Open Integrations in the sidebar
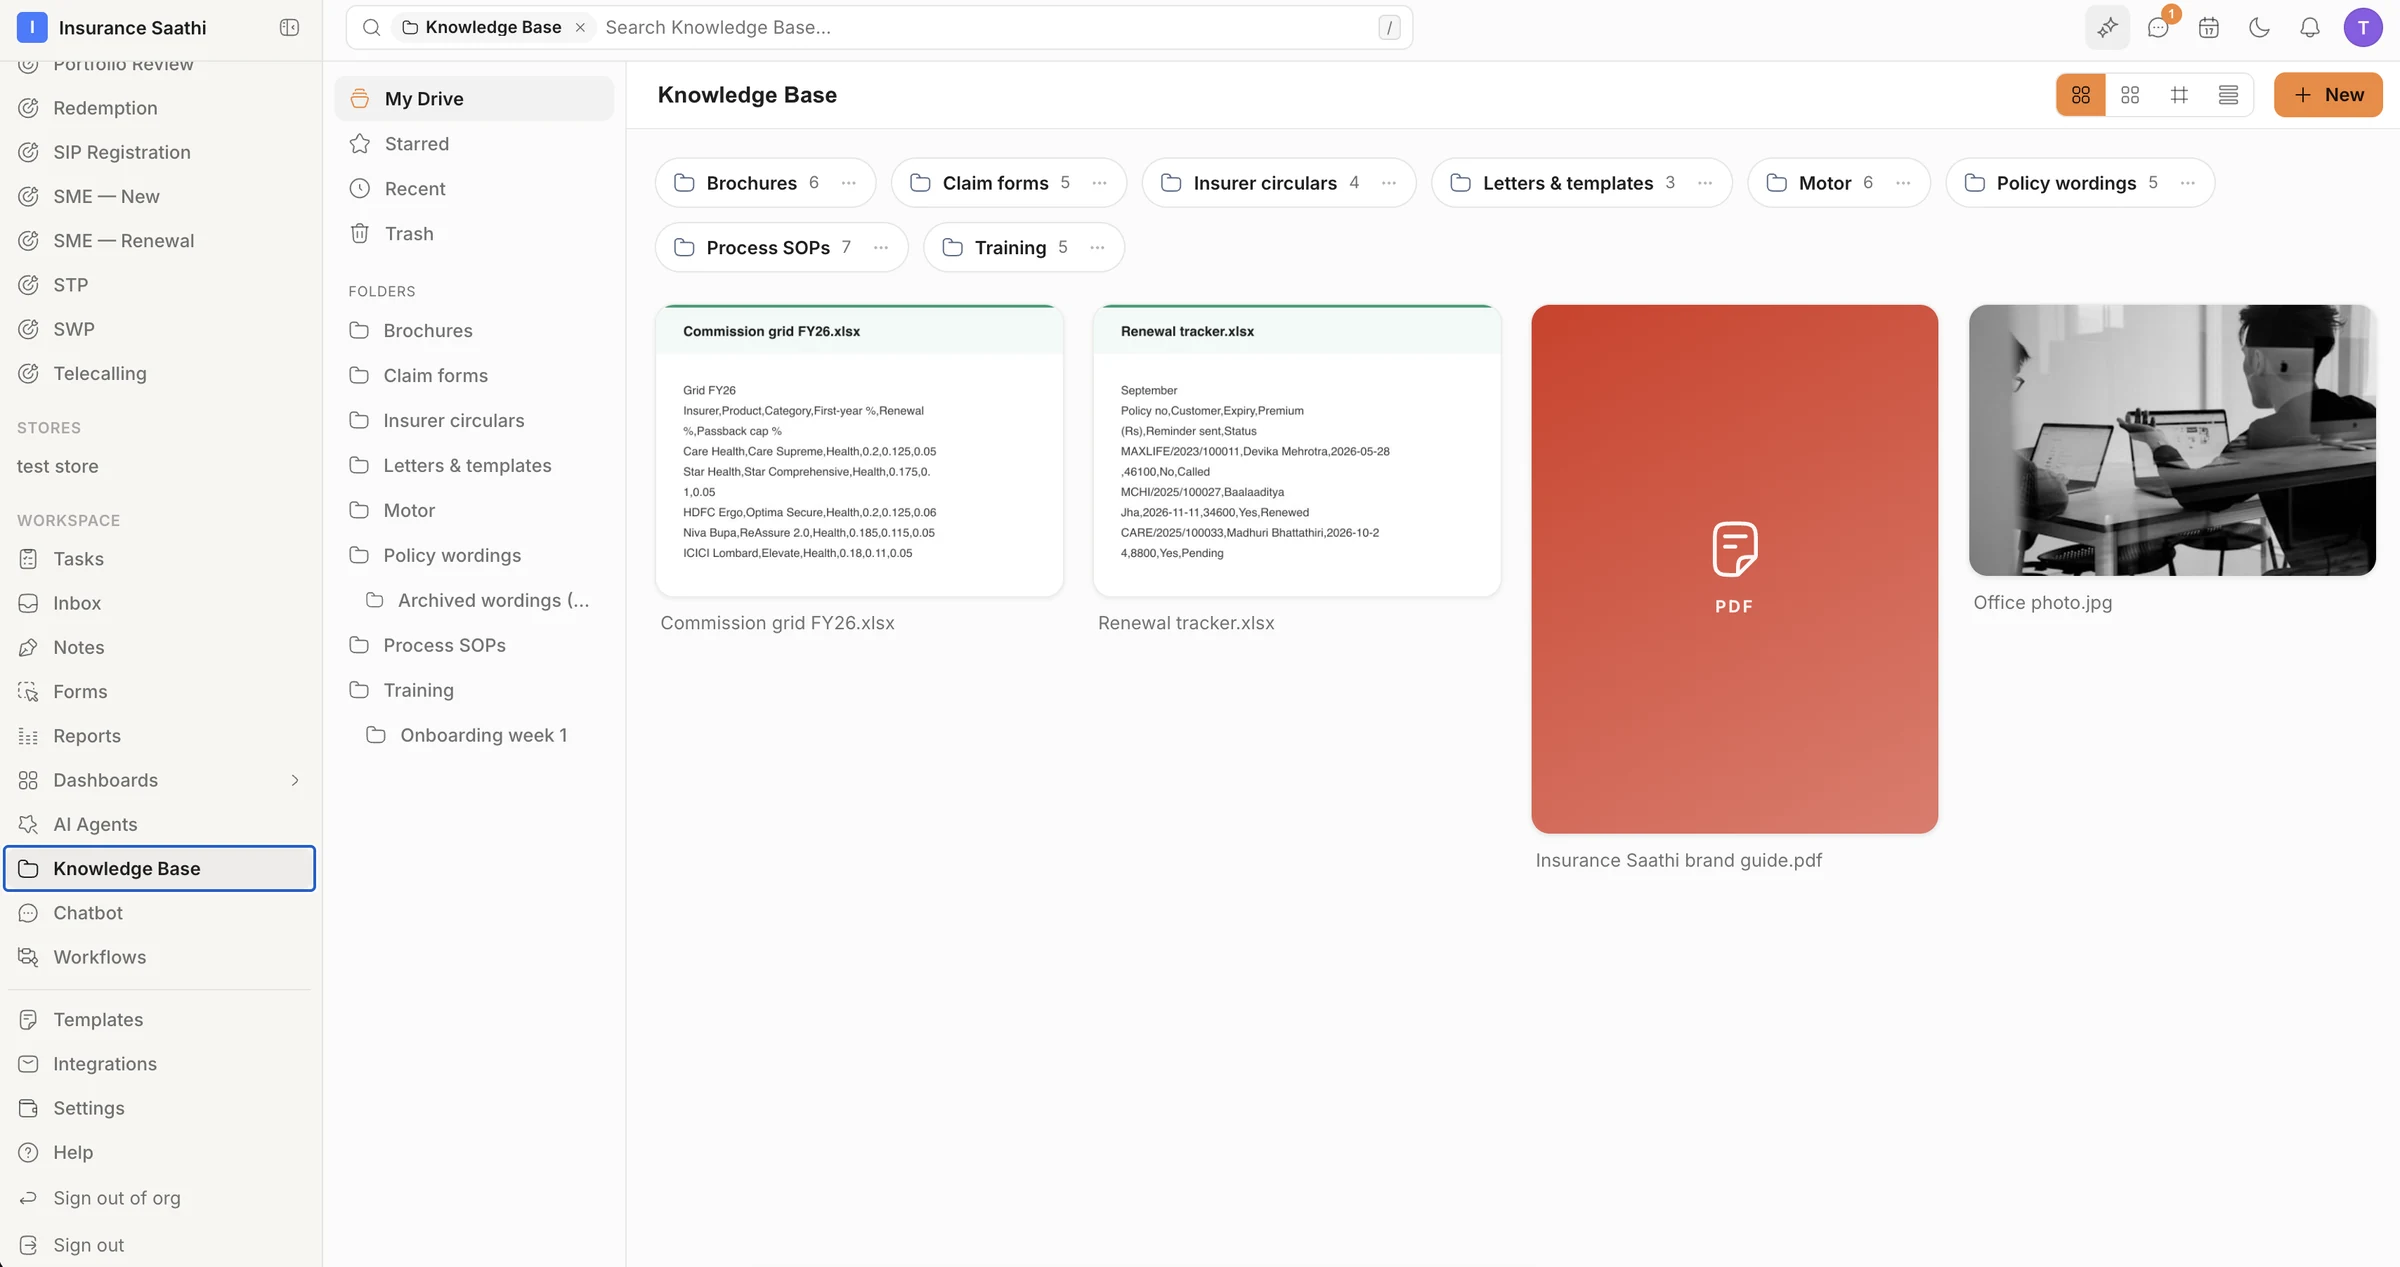Viewport: 2400px width, 1267px height. click(160, 1064)
